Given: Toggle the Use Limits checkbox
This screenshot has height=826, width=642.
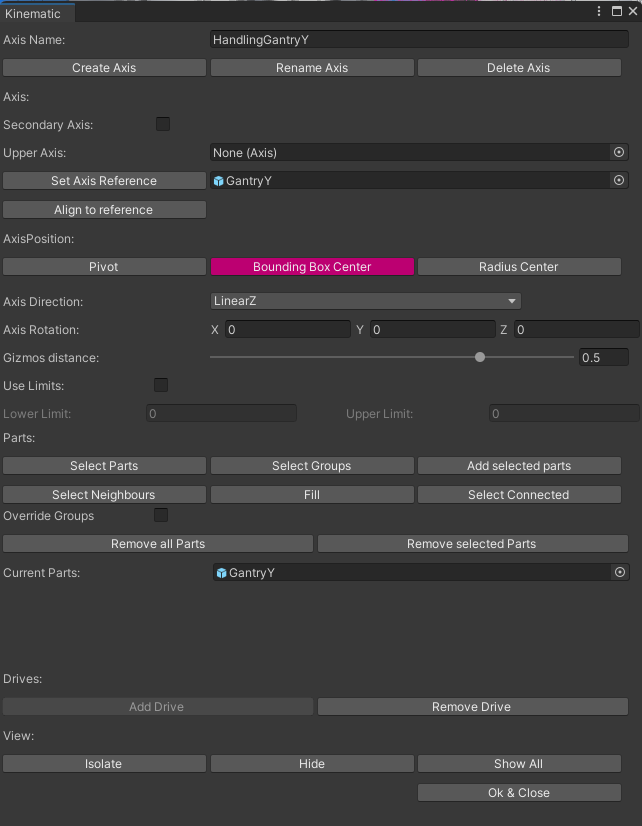Looking at the screenshot, I should pos(161,385).
